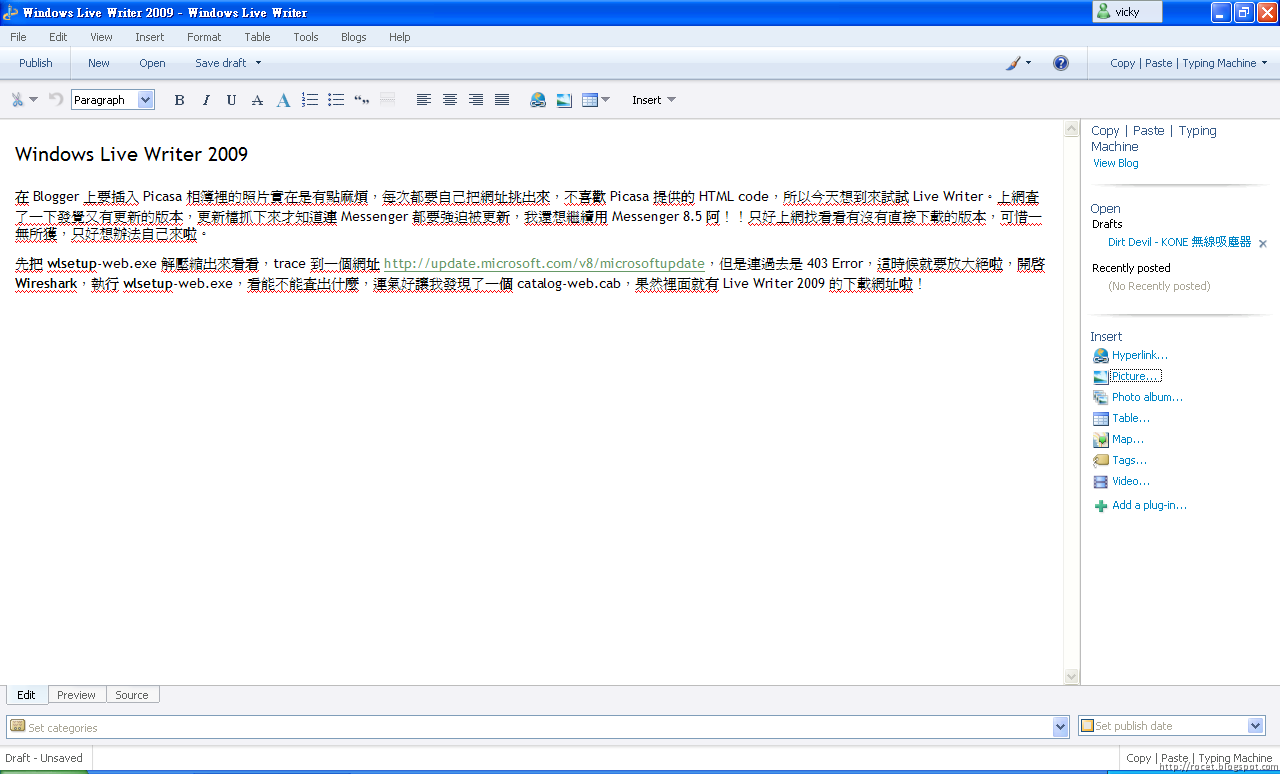The image size is (1280, 774).
Task: Toggle Bold formatting
Action: 180,100
